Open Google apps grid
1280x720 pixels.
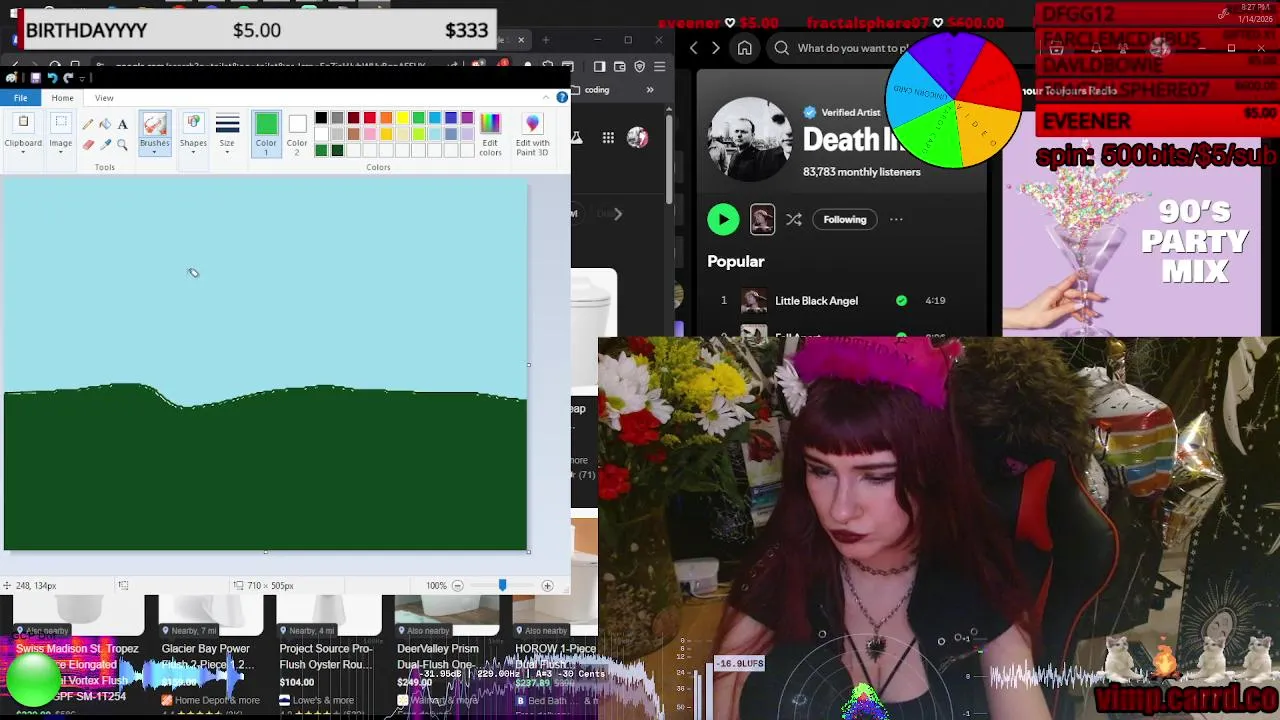pyautogui.click(x=608, y=138)
